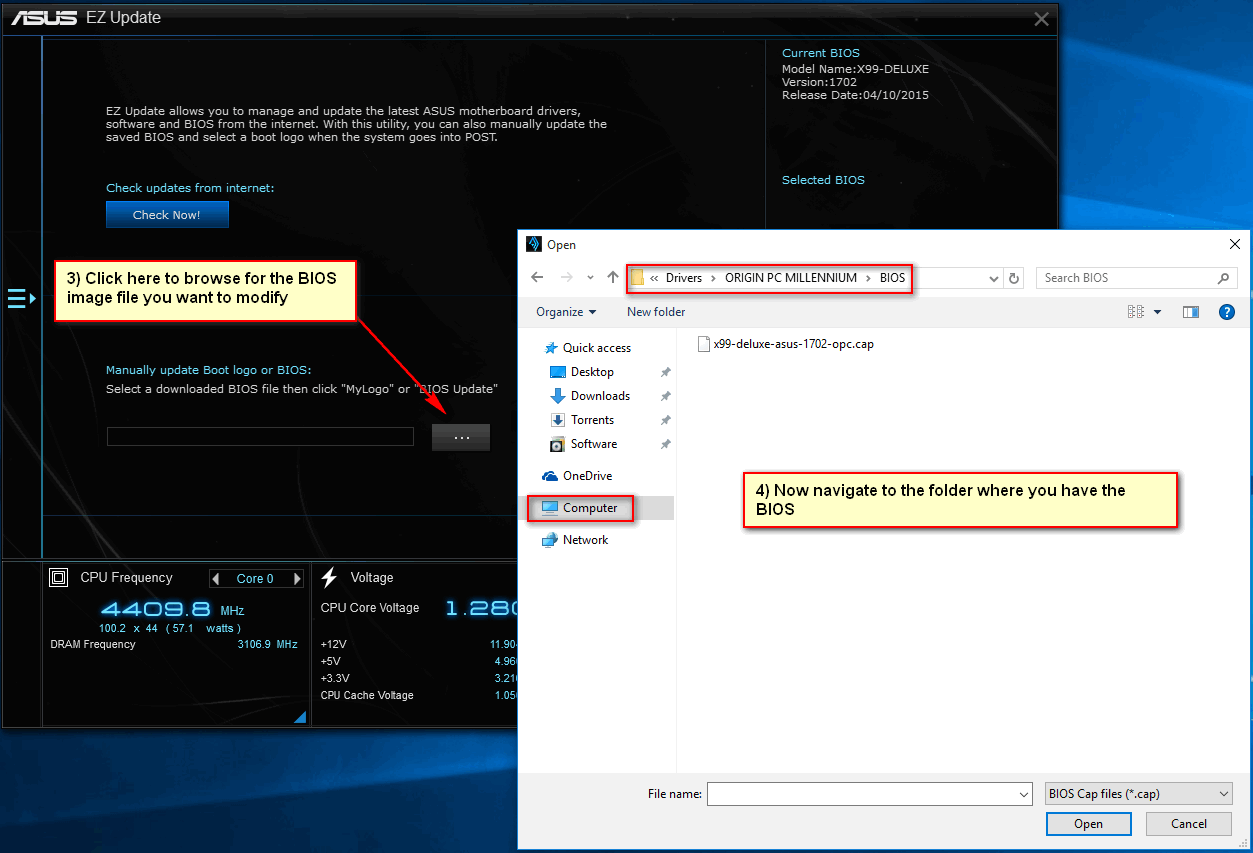
Task: Click the Check Now! button
Action: click(167, 215)
